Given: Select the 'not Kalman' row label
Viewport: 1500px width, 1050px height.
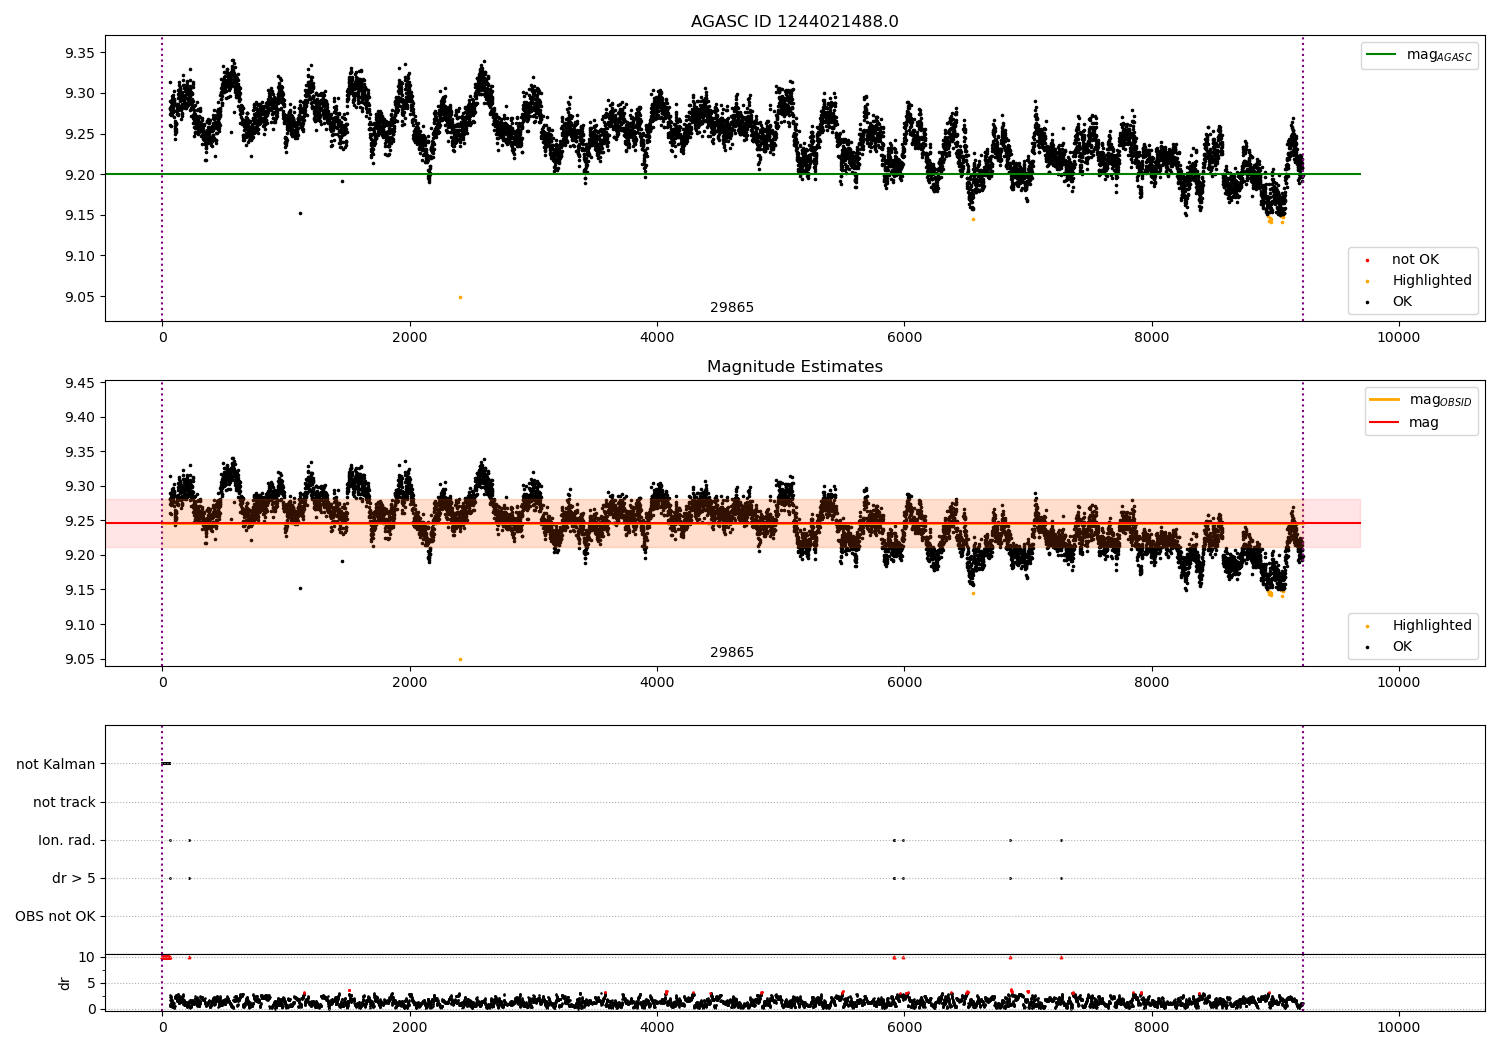Looking at the screenshot, I should pos(56,765).
